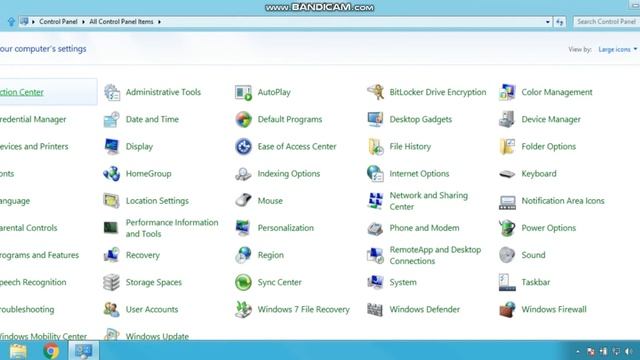Open the Speech Recognition link
The height and width of the screenshot is (360, 640).
pos(33,282)
